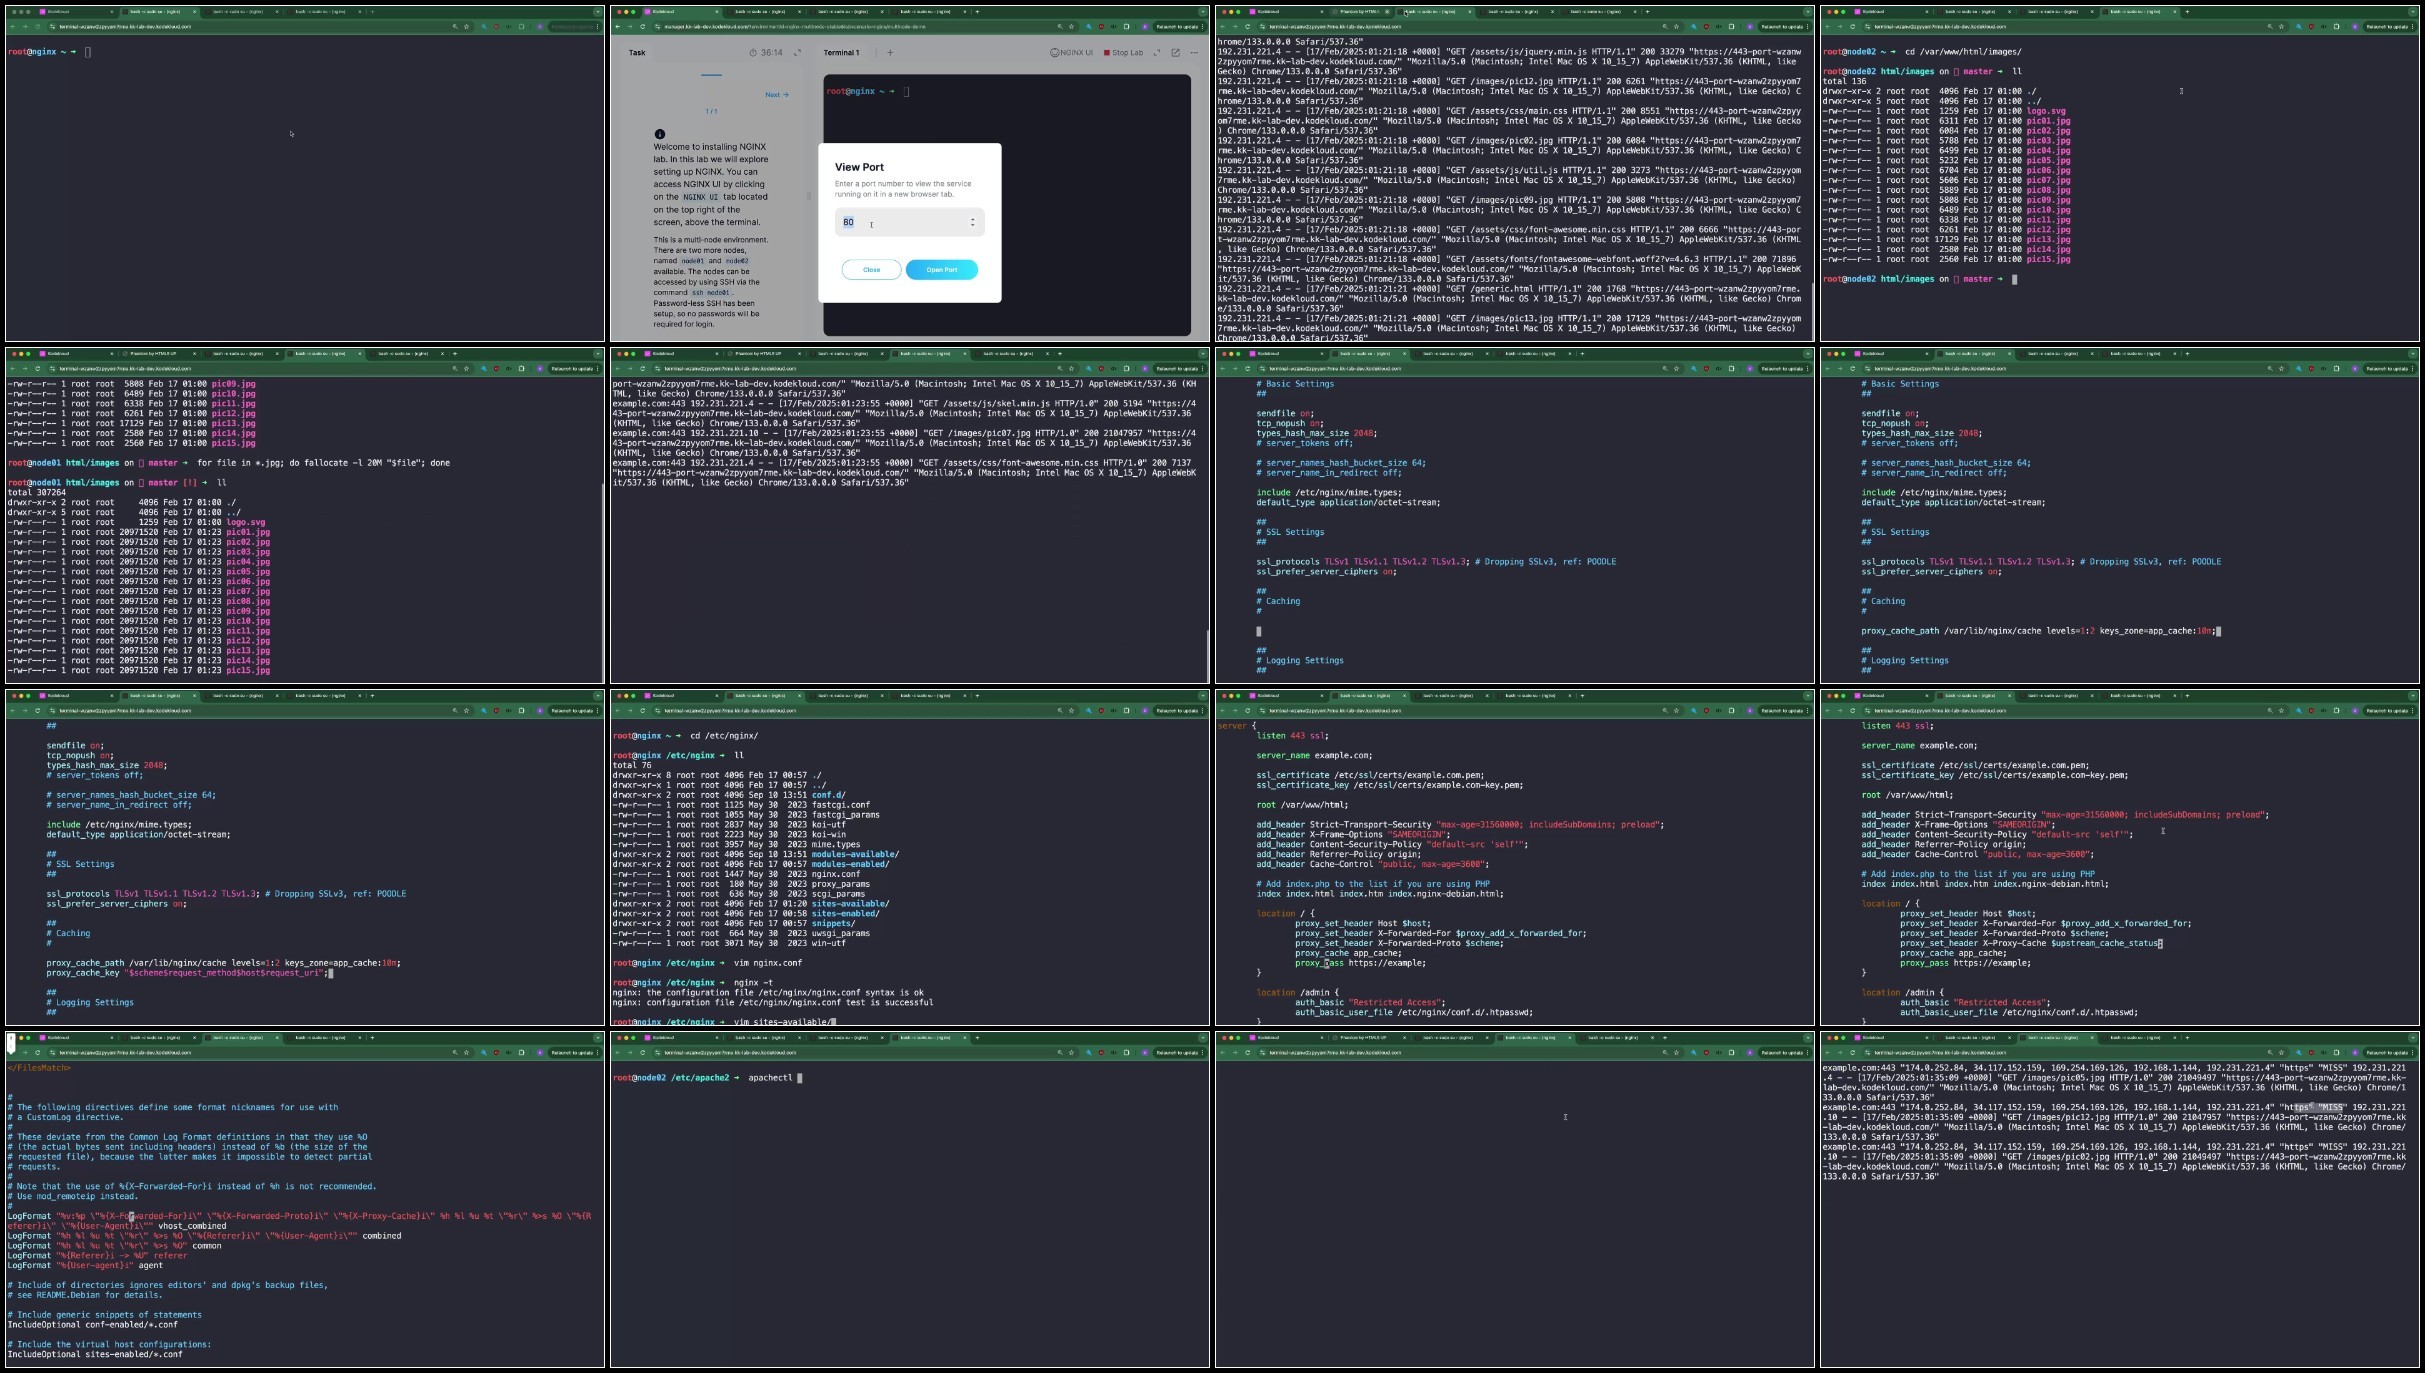Viewport: 2425px width, 1373px height.
Task: Click the zoom magnifier icon in the lab window's address bar
Action: point(1060,27)
